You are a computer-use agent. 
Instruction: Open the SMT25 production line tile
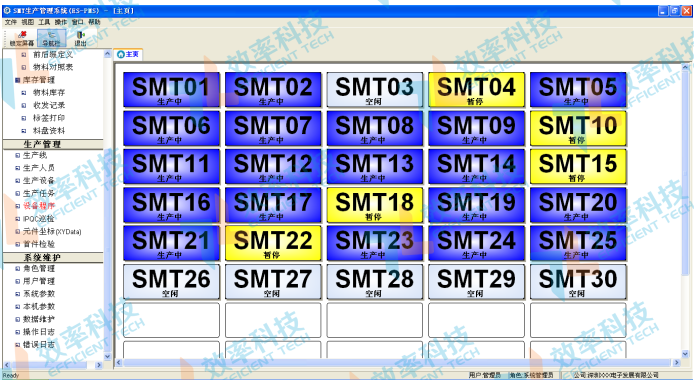coord(578,243)
